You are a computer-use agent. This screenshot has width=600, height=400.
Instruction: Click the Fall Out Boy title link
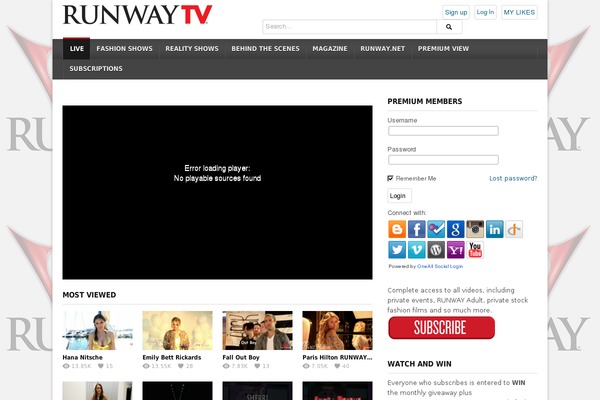pyautogui.click(x=241, y=357)
